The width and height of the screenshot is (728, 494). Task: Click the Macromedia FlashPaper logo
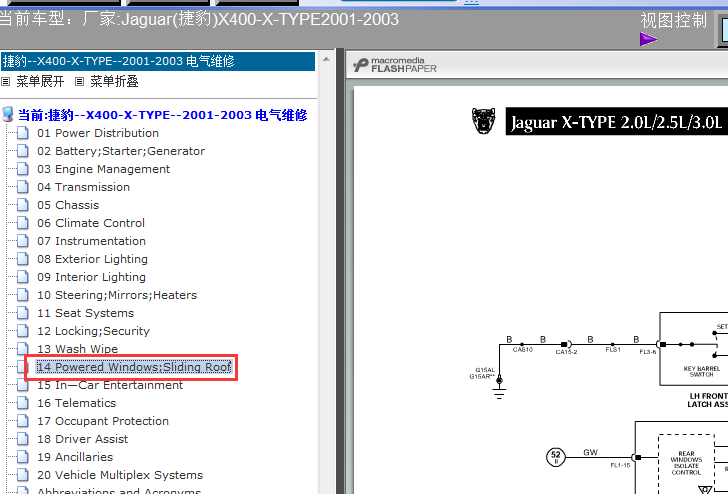click(395, 65)
